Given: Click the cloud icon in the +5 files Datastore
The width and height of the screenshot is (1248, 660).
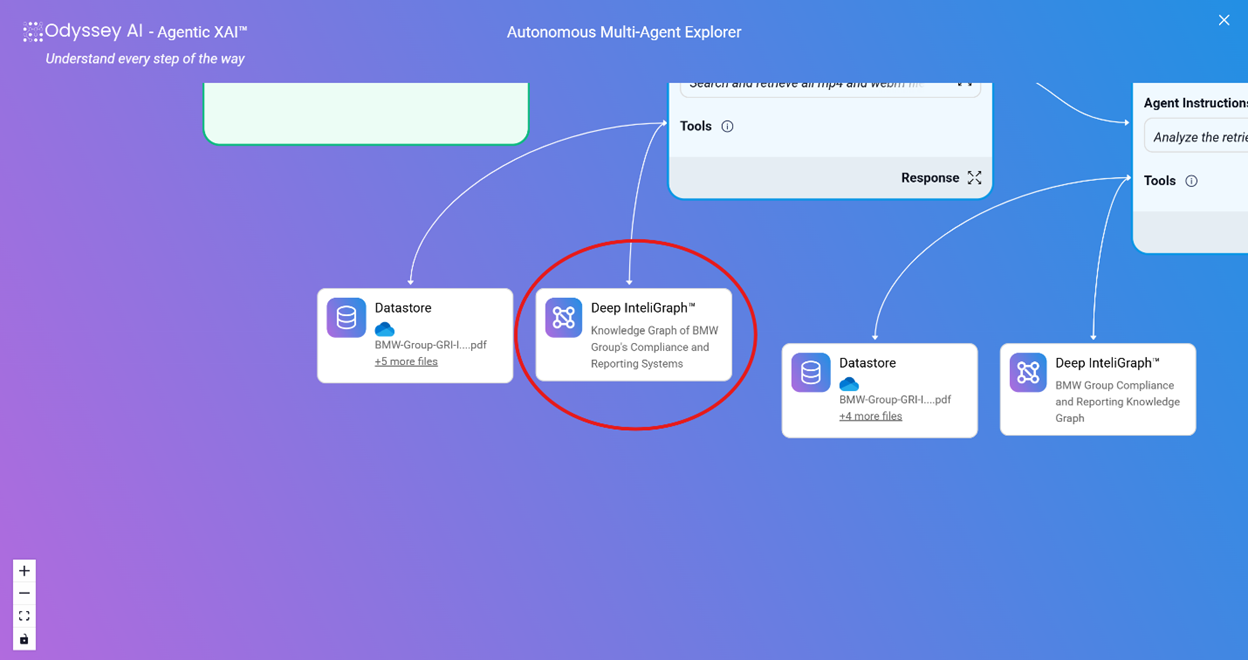Looking at the screenshot, I should [385, 329].
